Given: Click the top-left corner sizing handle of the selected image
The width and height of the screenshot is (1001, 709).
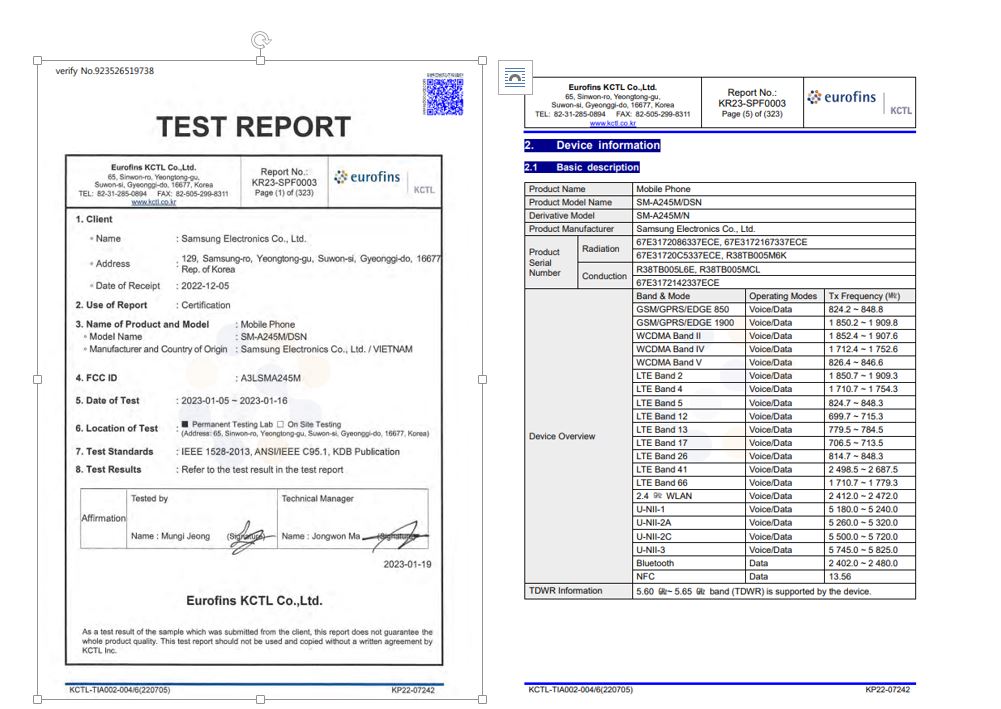Looking at the screenshot, I should point(38,61).
